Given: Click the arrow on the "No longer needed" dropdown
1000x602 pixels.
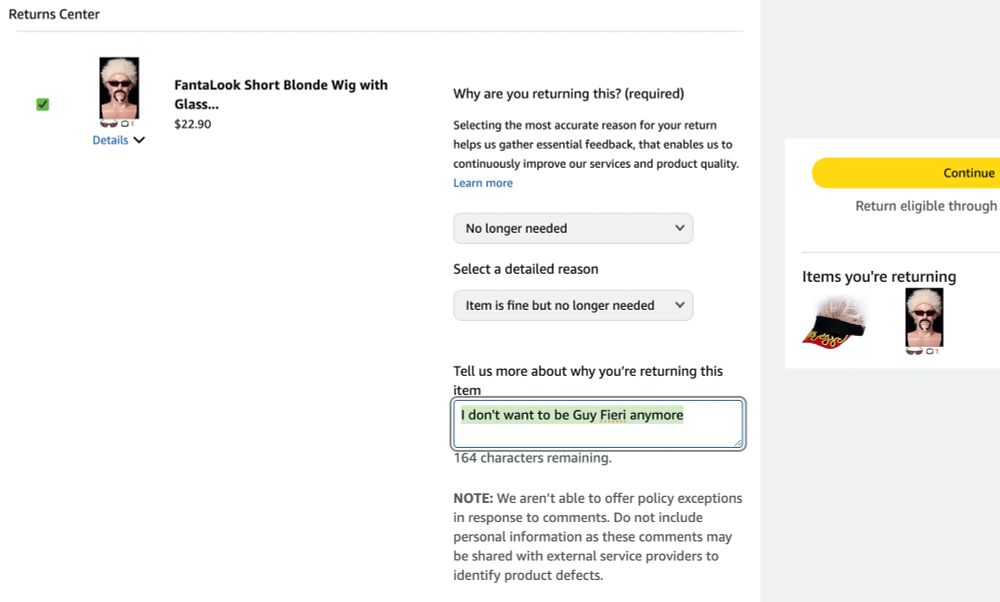Looking at the screenshot, I should point(680,228).
